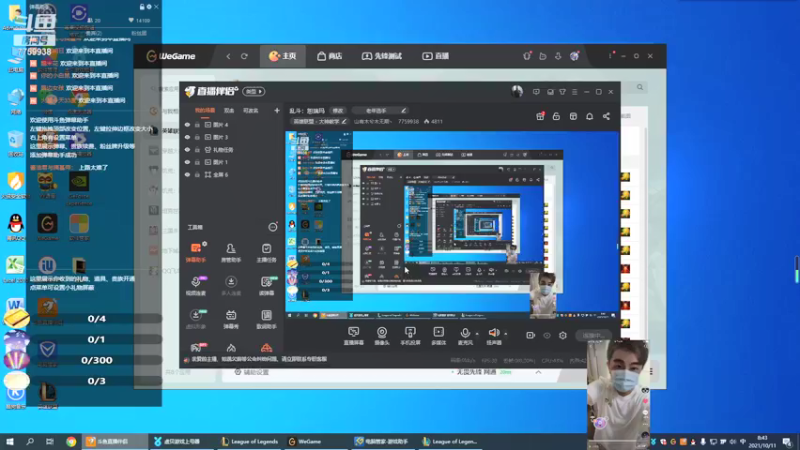Switch to WeGame 先锋测试 tab
800x450 pixels.
pos(382,56)
